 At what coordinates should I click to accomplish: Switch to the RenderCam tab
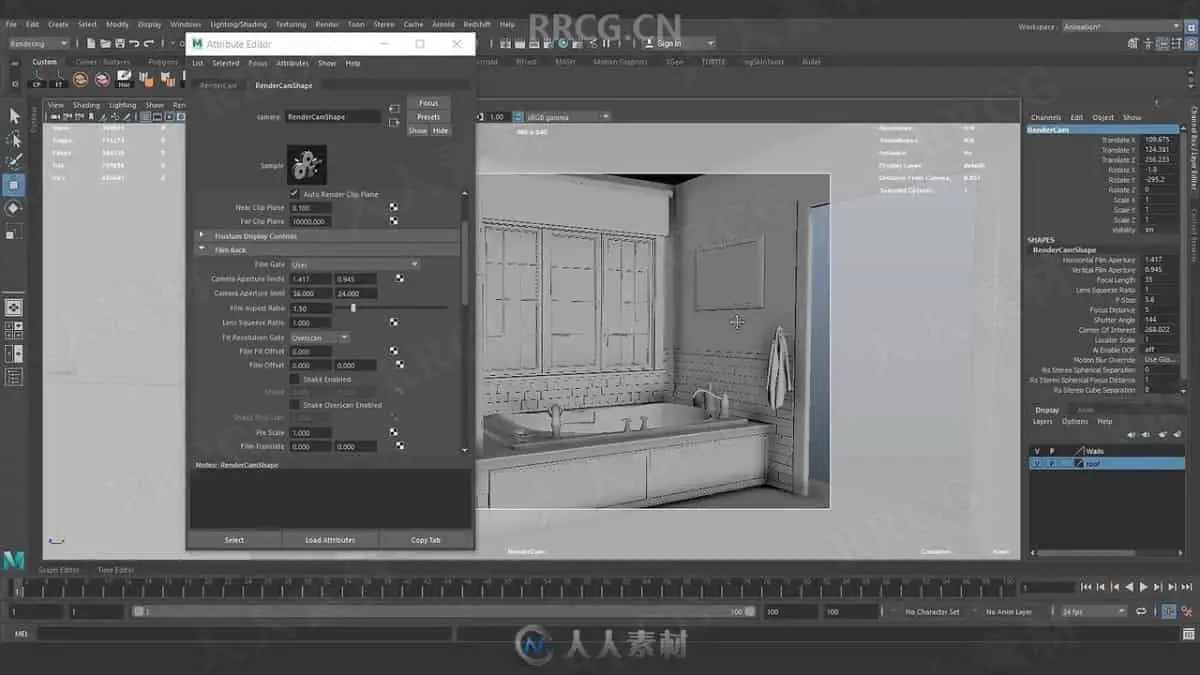click(x=218, y=86)
